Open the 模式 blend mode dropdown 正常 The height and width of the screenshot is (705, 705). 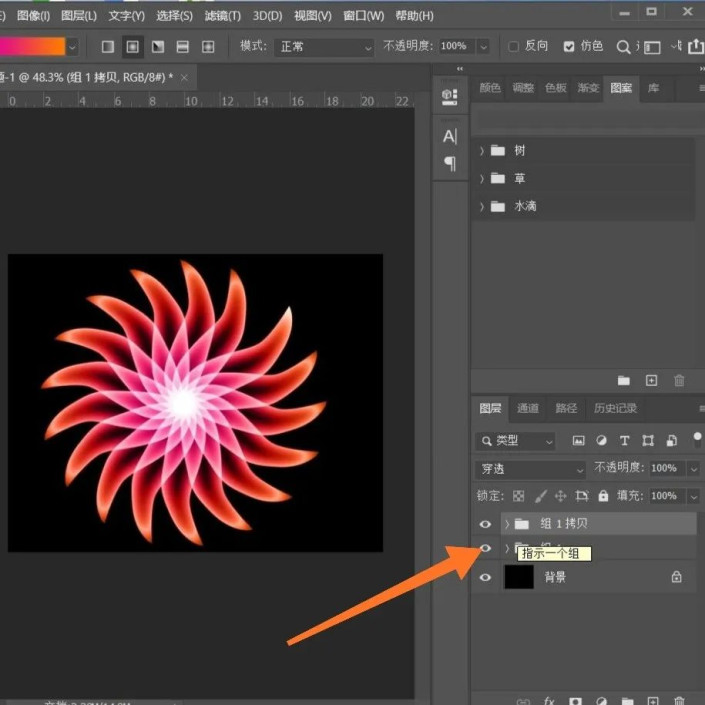pyautogui.click(x=324, y=47)
